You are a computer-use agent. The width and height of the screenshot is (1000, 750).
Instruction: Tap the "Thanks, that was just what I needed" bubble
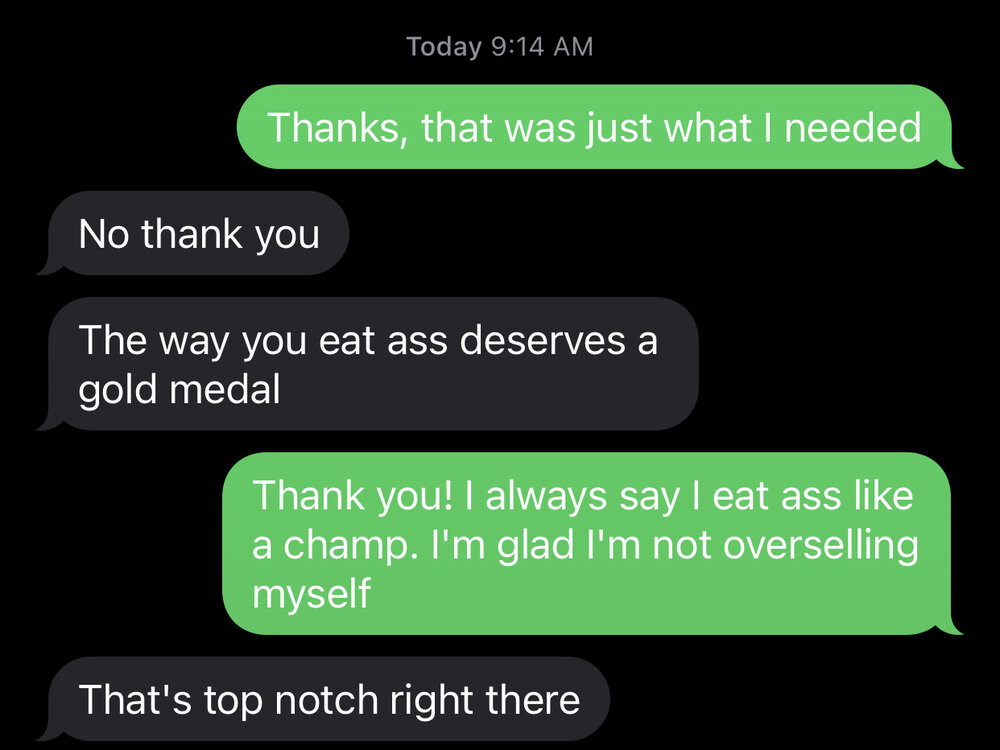point(594,127)
